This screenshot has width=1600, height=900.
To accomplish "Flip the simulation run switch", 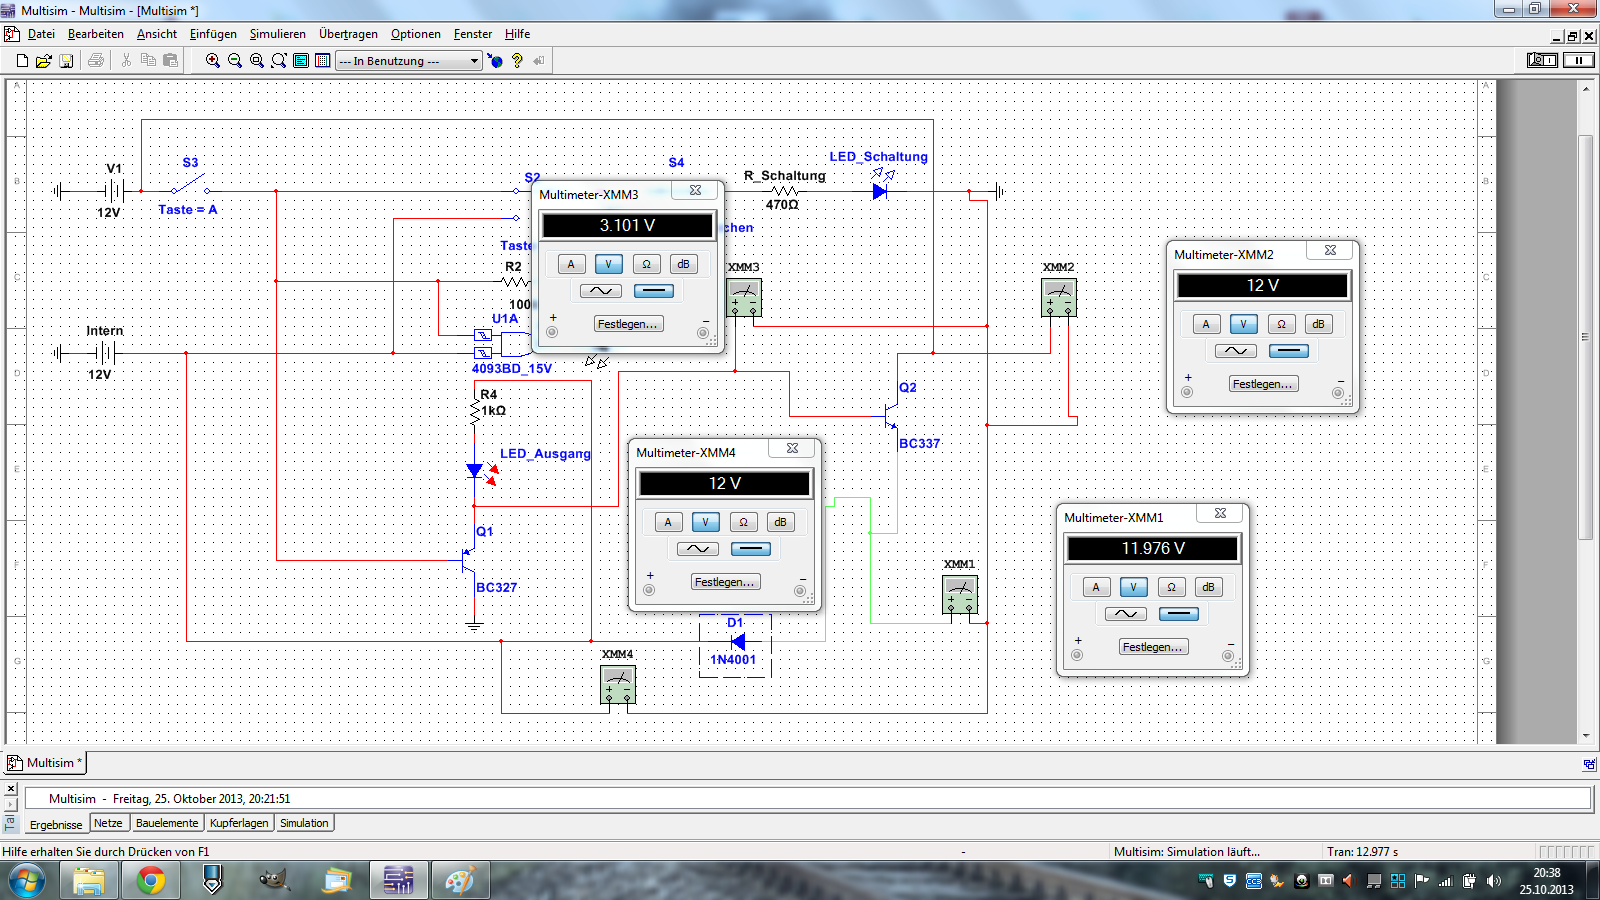I will (x=1542, y=60).
